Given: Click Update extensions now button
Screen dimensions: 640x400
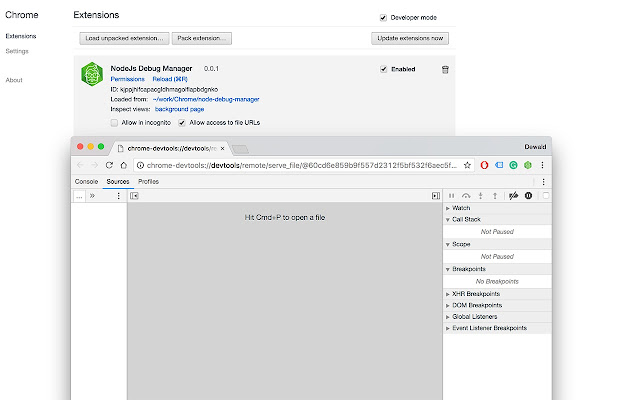Looking at the screenshot, I should pos(410,38).
